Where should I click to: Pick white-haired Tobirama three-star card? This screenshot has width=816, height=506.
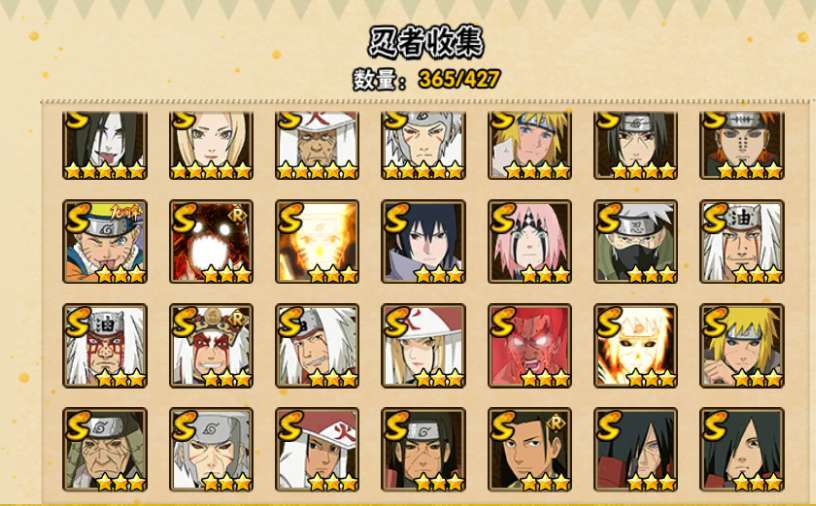(211, 450)
